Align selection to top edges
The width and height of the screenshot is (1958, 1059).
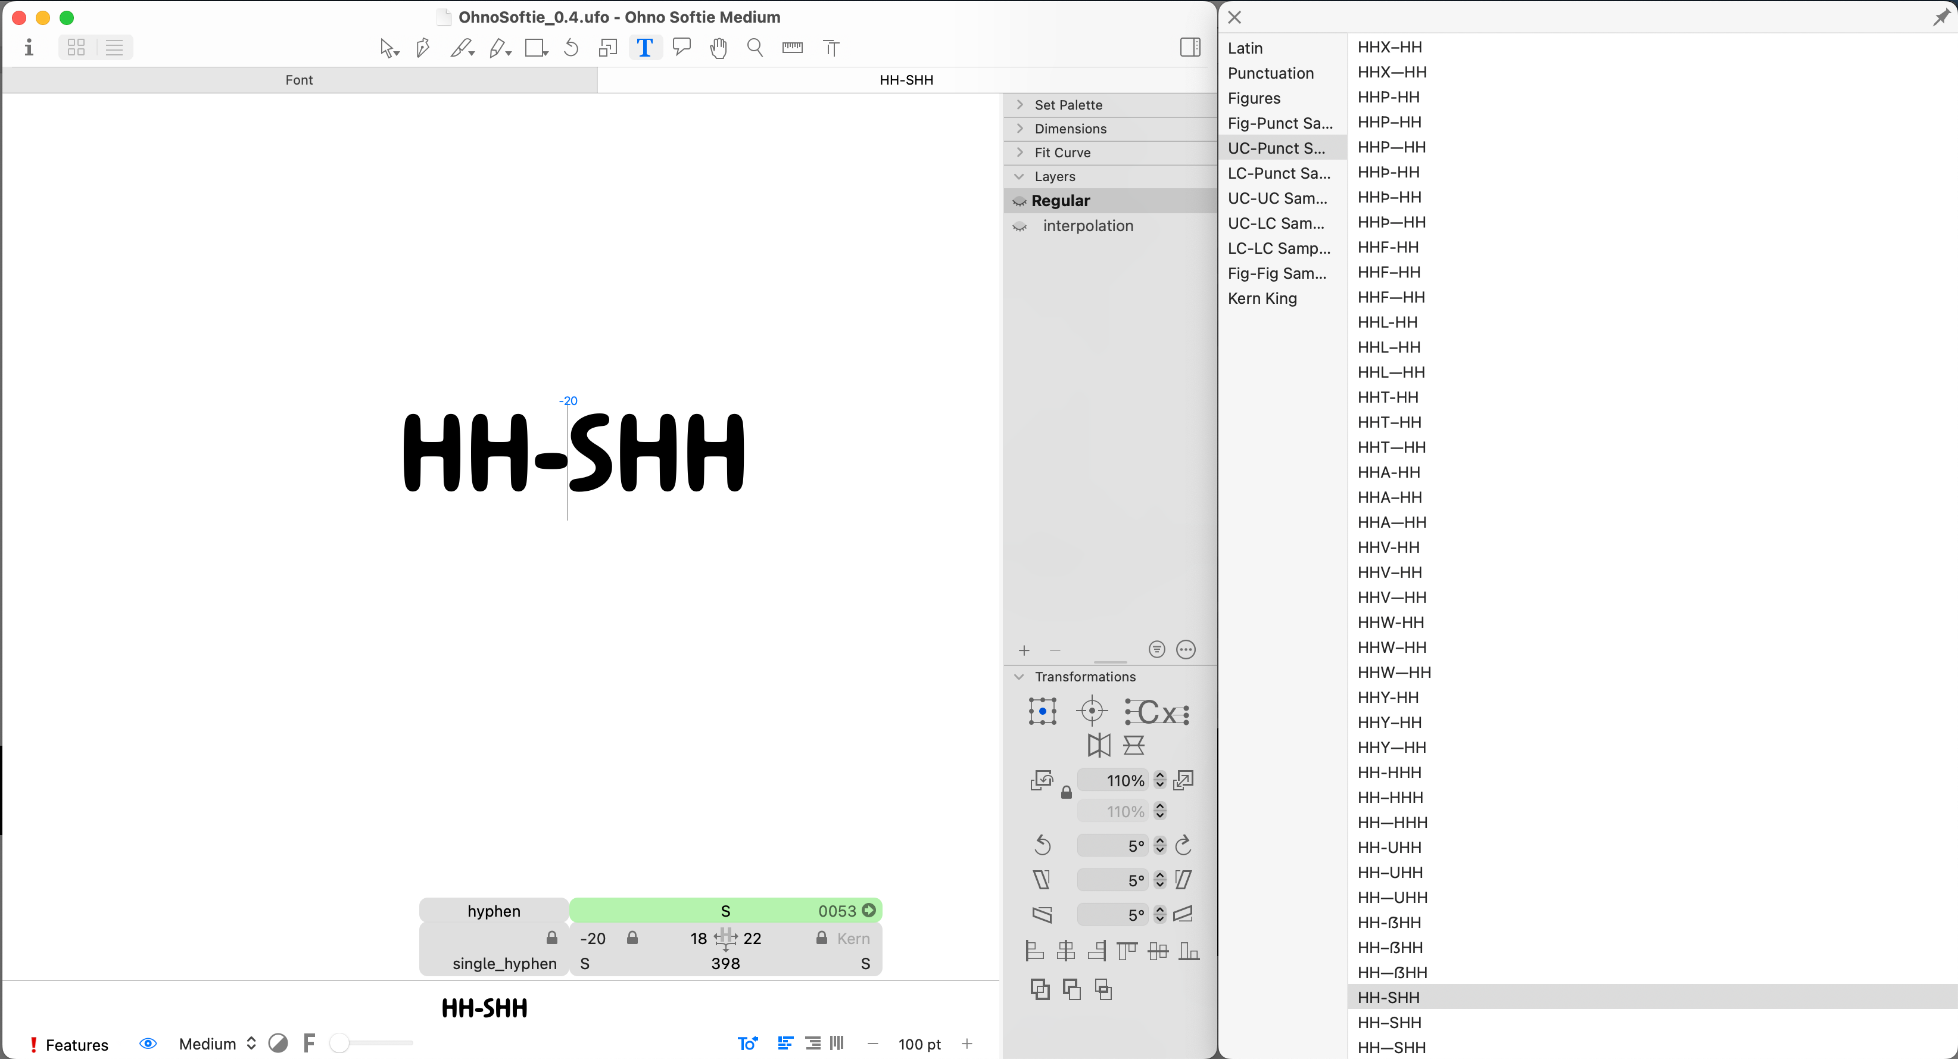point(1127,951)
